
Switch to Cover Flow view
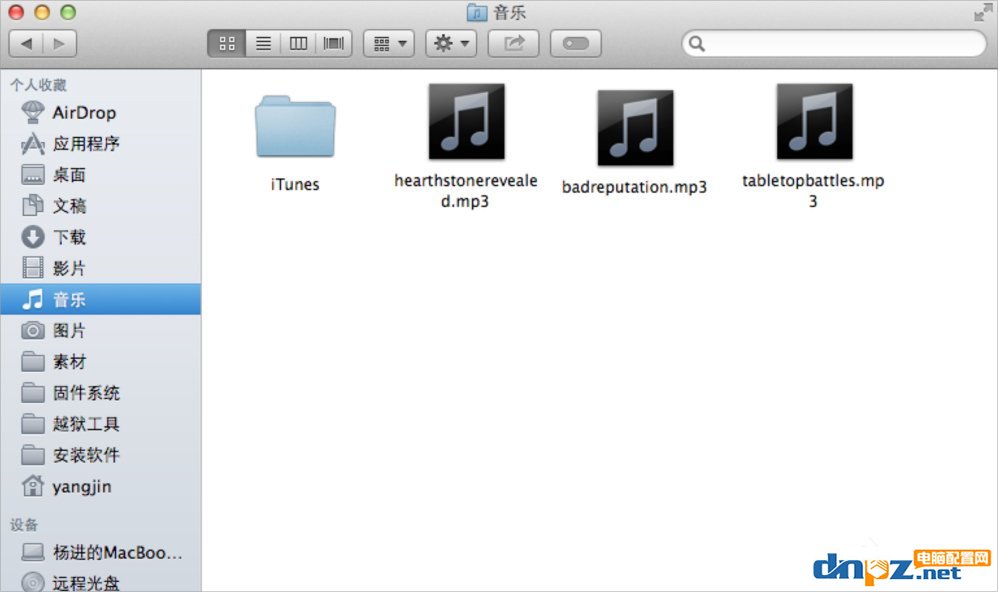pyautogui.click(x=334, y=43)
